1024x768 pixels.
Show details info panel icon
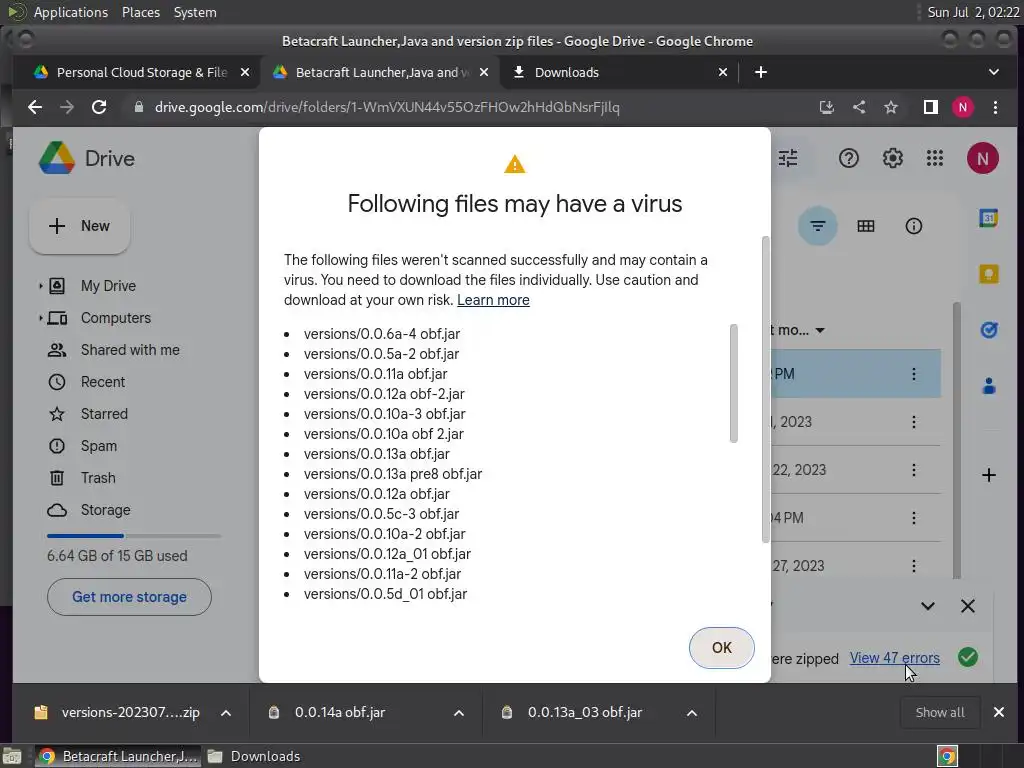(914, 226)
